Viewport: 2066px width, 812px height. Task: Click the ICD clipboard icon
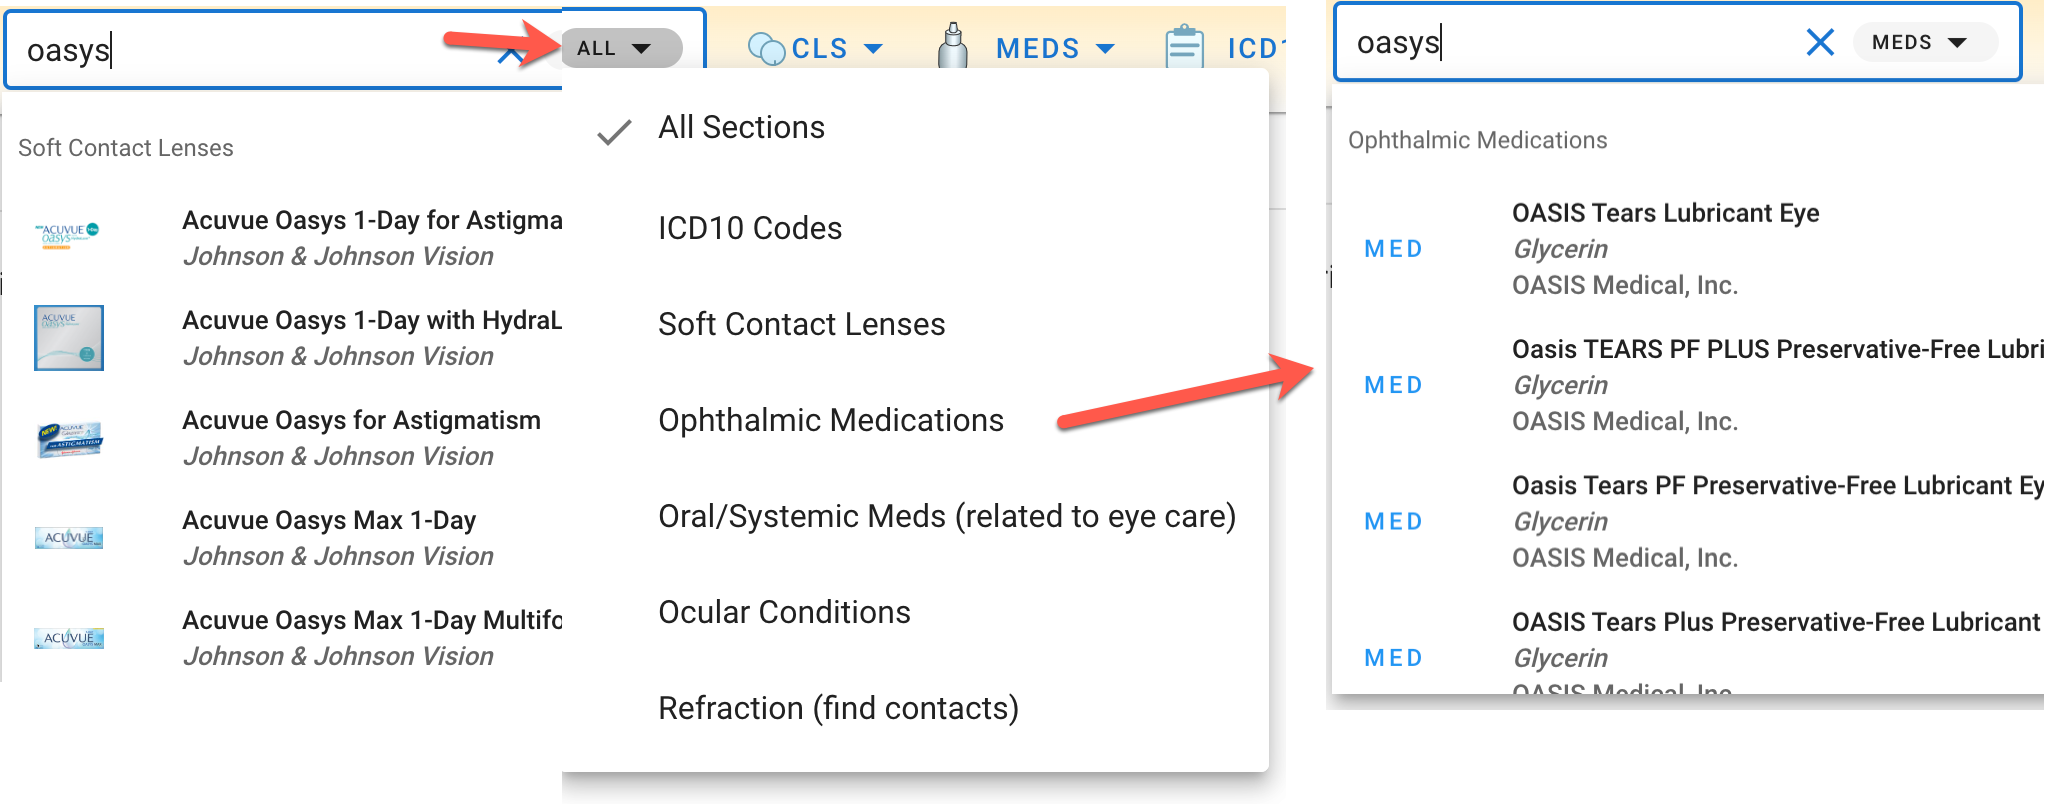coord(1185,47)
